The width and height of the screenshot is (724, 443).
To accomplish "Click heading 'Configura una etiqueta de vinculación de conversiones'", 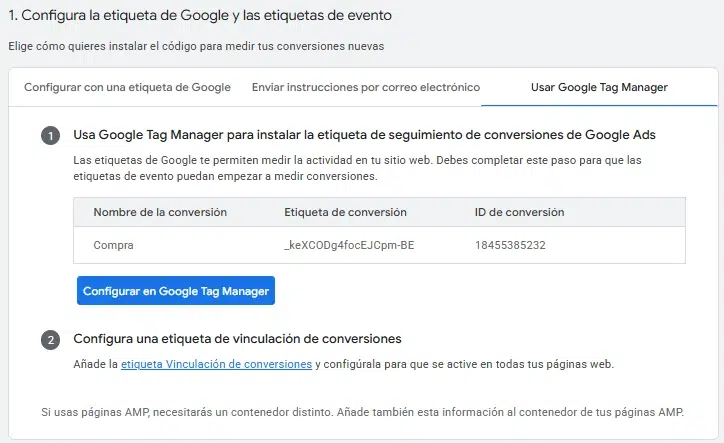I will pos(237,339).
